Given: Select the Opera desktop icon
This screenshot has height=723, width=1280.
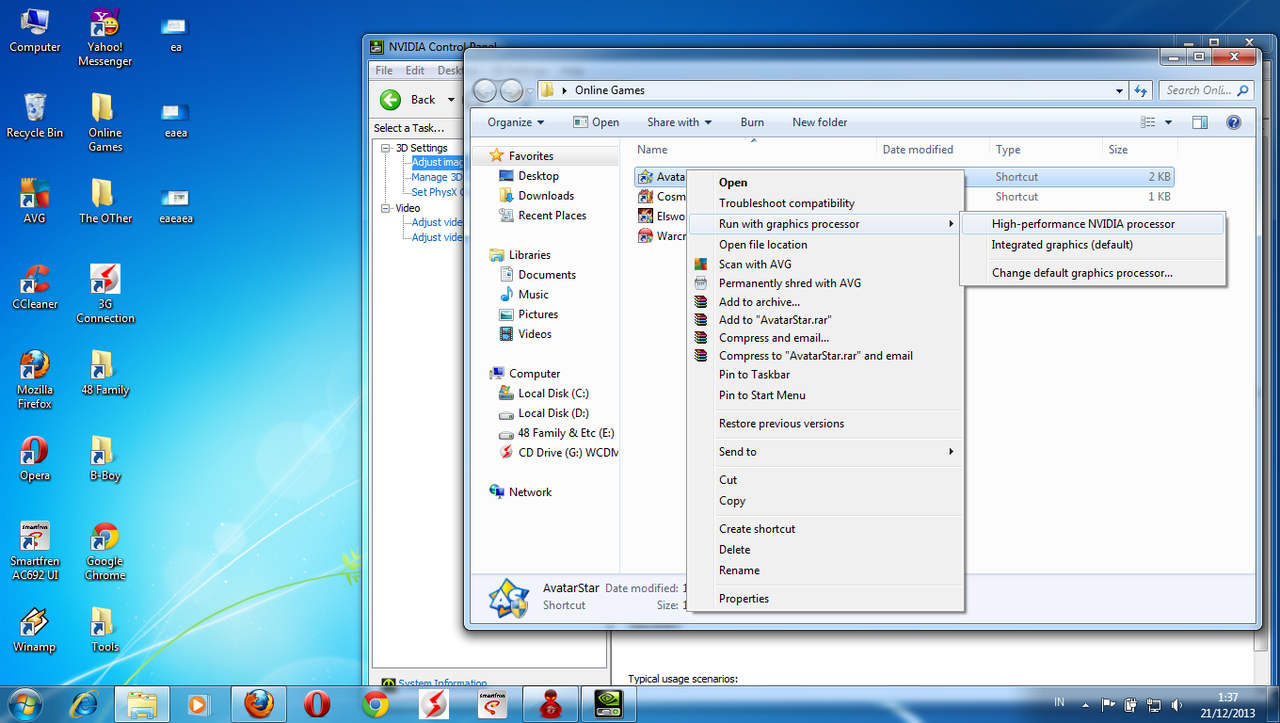Looking at the screenshot, I should [x=35, y=459].
